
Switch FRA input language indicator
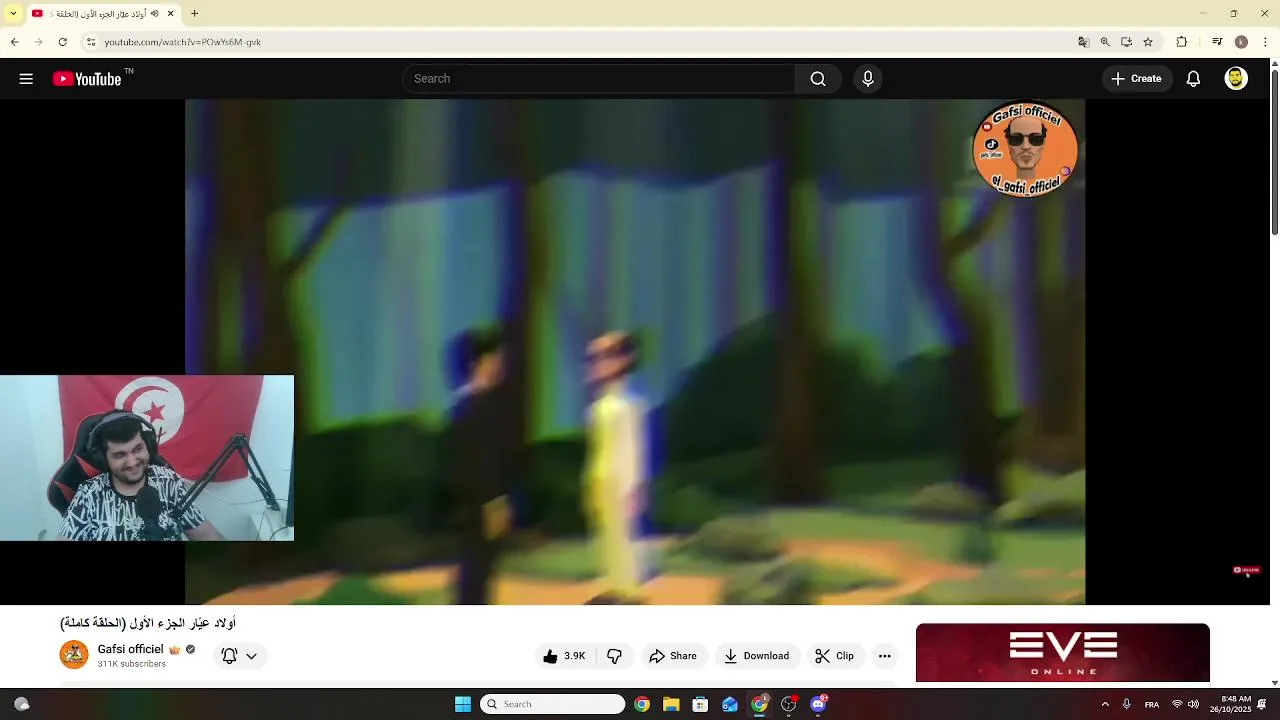pos(1152,704)
